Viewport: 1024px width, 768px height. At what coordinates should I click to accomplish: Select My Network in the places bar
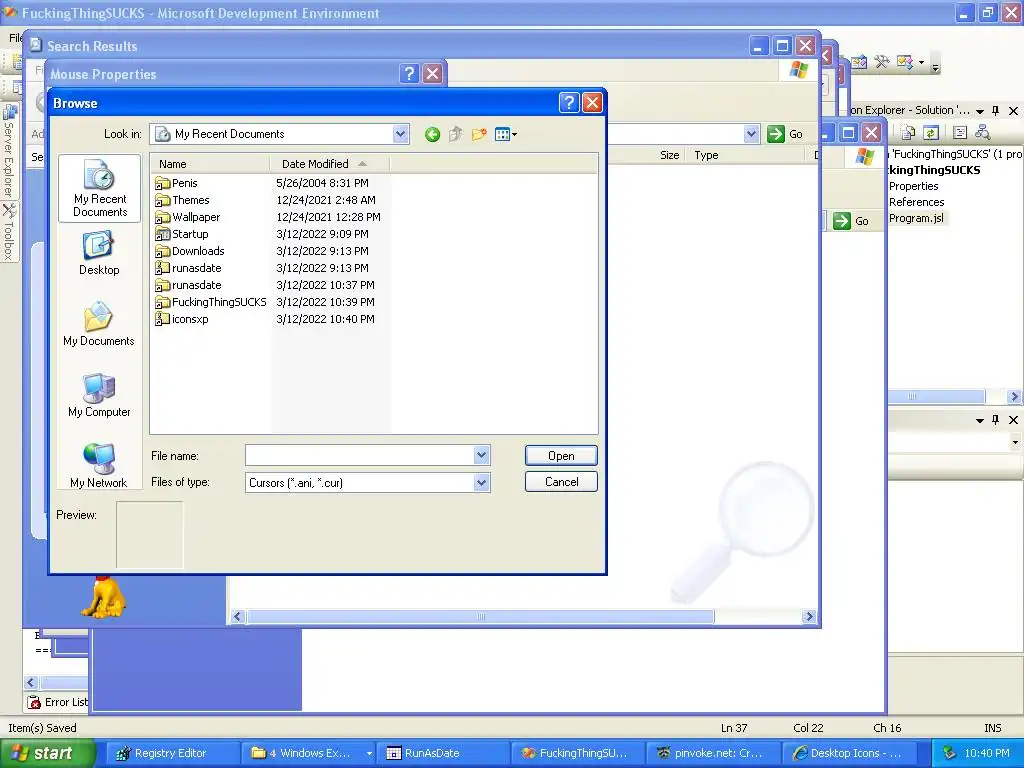(x=99, y=466)
